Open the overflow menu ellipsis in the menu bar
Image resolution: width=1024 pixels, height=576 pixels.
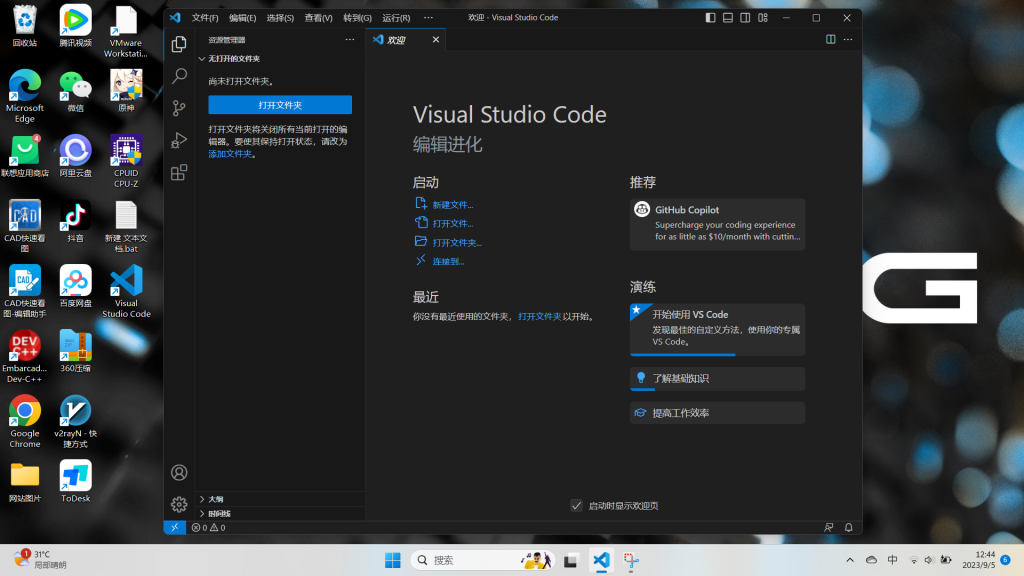(x=428, y=18)
